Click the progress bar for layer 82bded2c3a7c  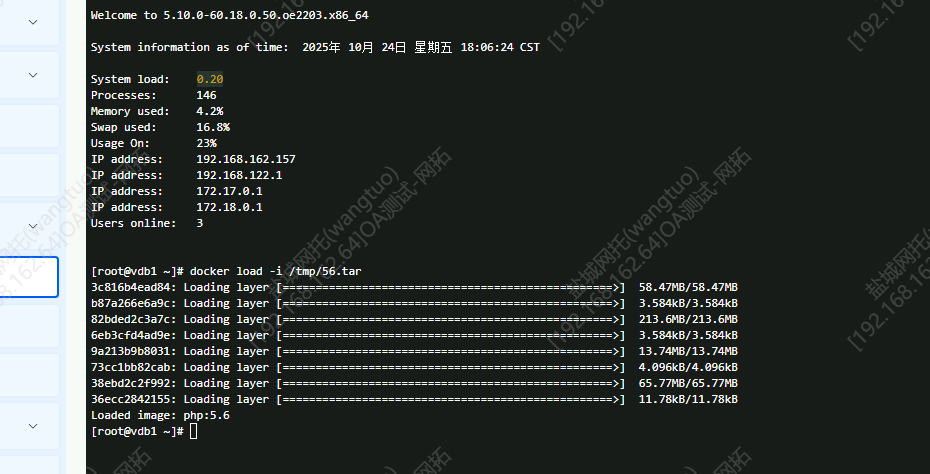tap(450, 319)
